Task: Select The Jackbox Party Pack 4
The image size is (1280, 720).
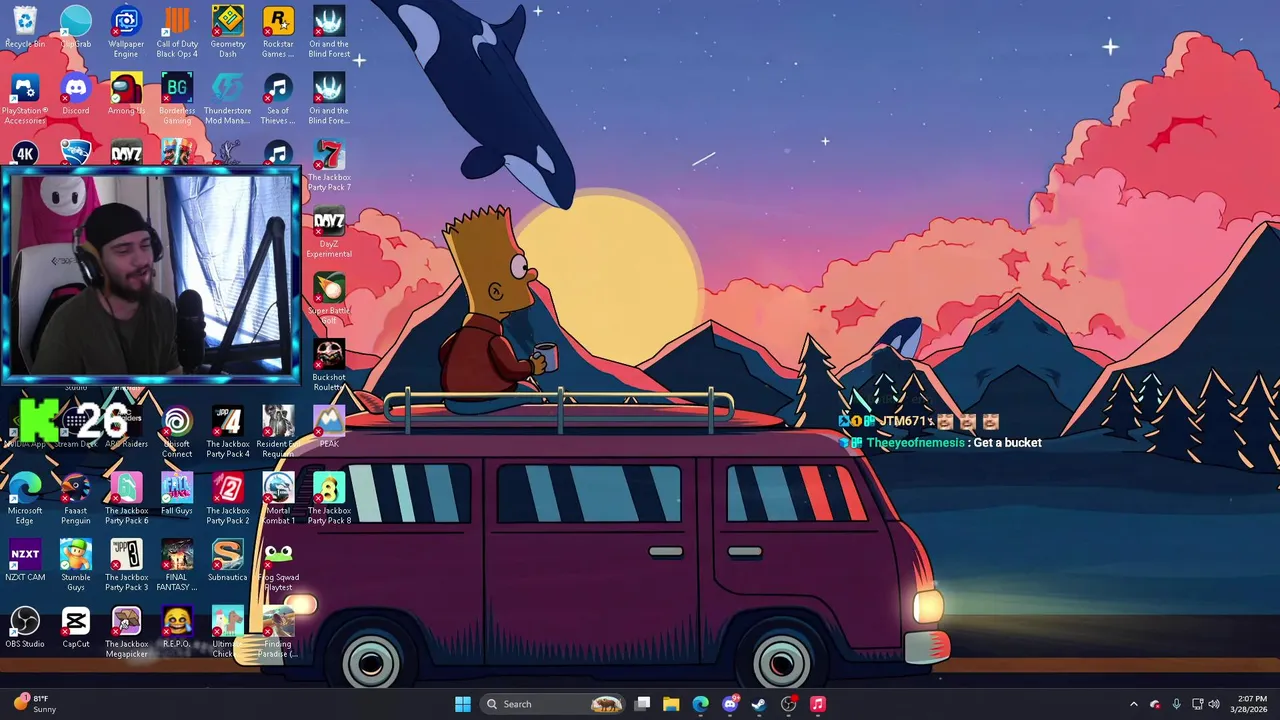Action: [x=227, y=432]
